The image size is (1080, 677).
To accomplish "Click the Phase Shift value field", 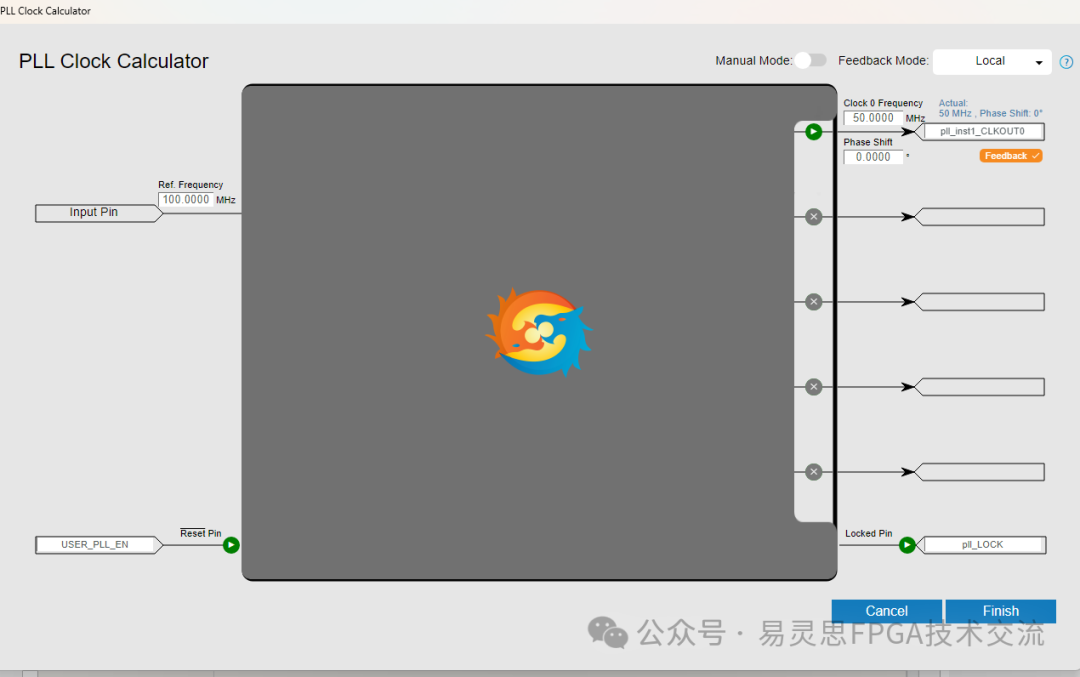I will point(872,157).
